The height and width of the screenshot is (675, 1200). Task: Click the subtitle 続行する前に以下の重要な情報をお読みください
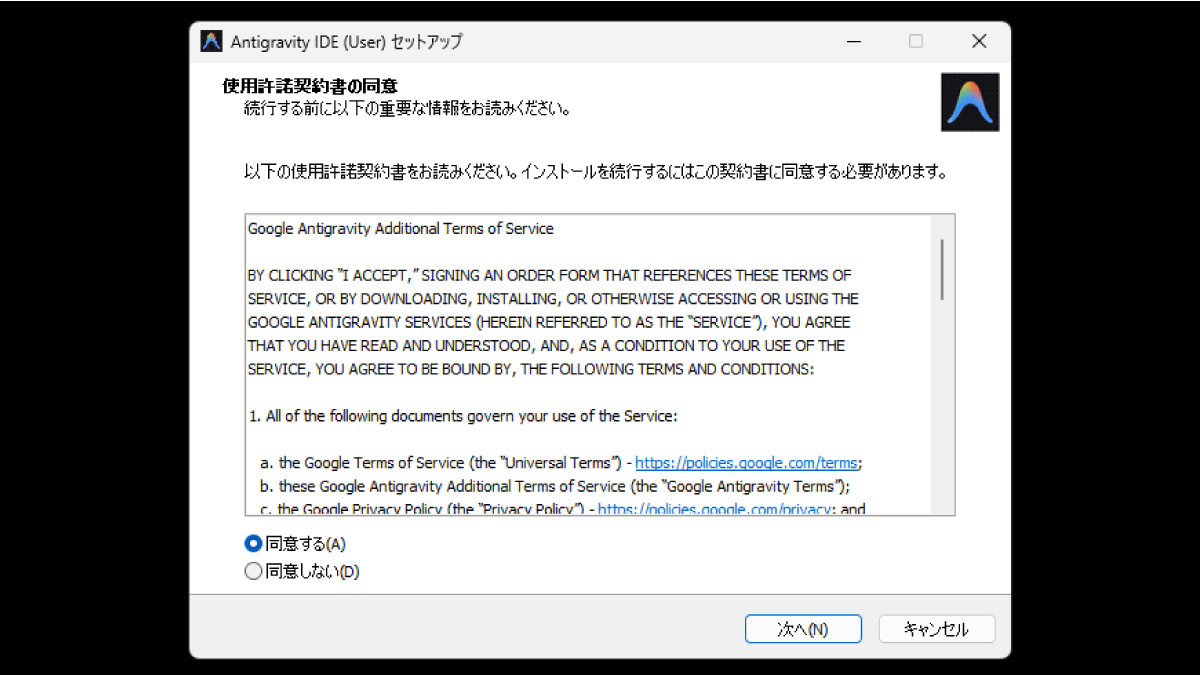coord(408,108)
